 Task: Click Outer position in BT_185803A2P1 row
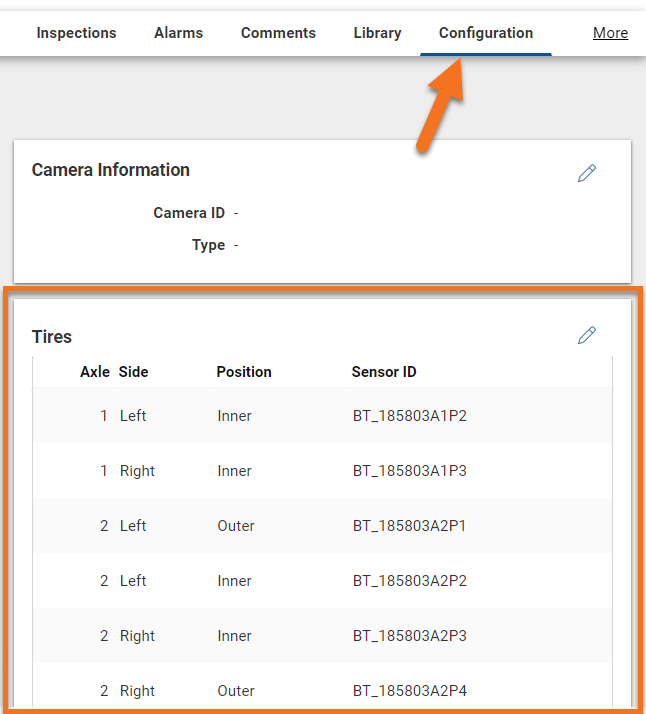point(236,526)
